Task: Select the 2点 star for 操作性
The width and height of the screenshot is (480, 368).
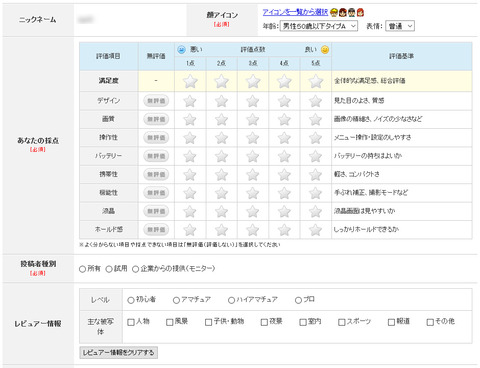Action: click(221, 138)
